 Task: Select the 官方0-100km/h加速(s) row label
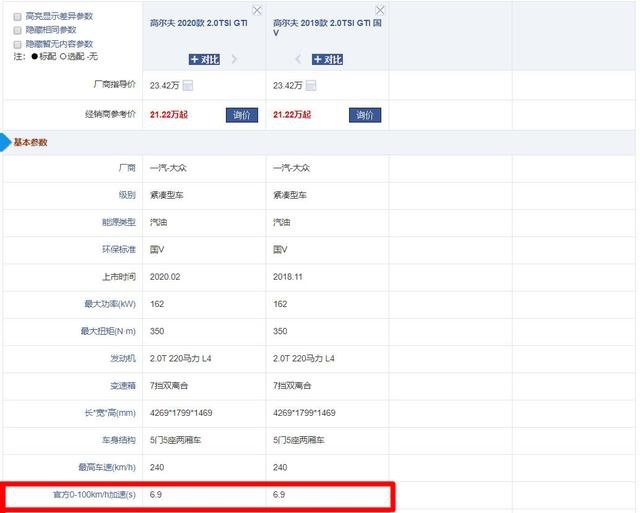(x=94, y=495)
